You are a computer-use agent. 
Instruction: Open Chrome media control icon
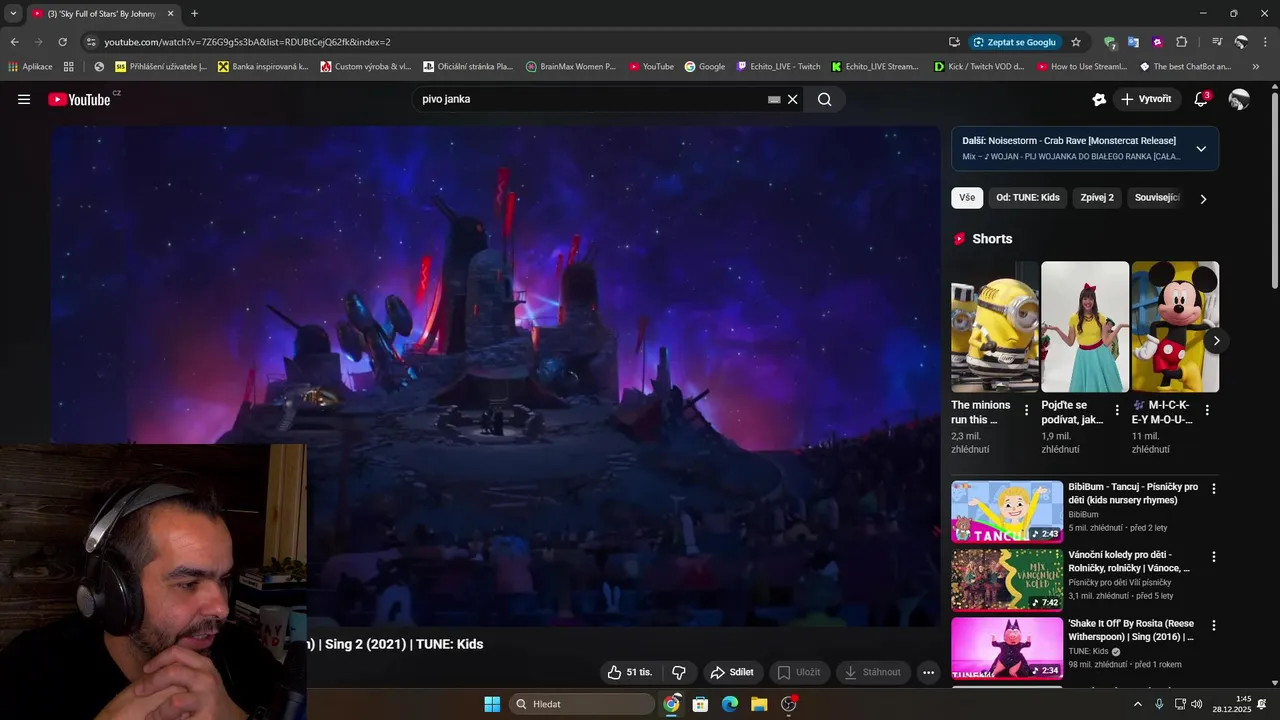(x=1217, y=42)
